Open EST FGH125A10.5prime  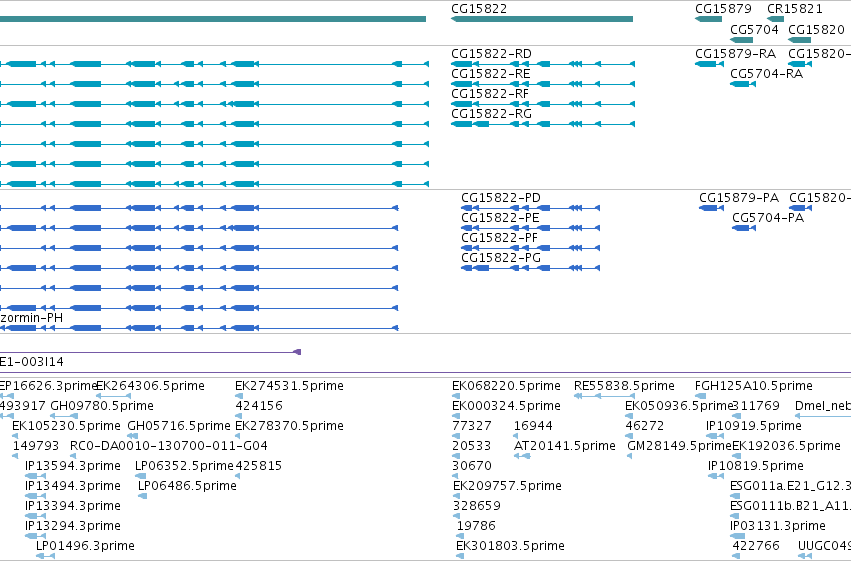[x=754, y=386]
